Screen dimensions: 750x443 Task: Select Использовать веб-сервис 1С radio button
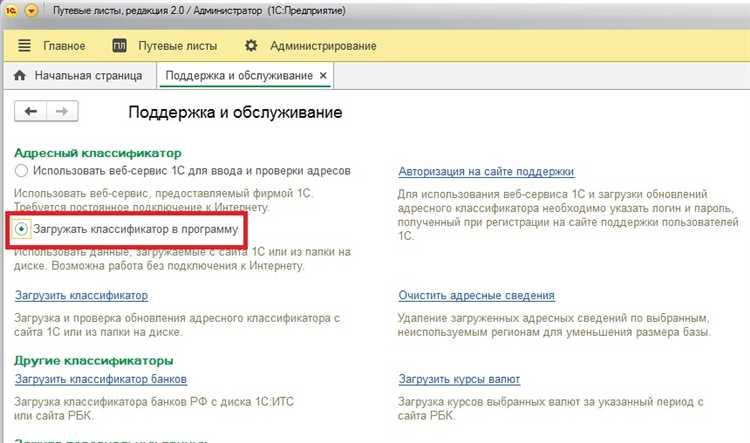(21, 170)
